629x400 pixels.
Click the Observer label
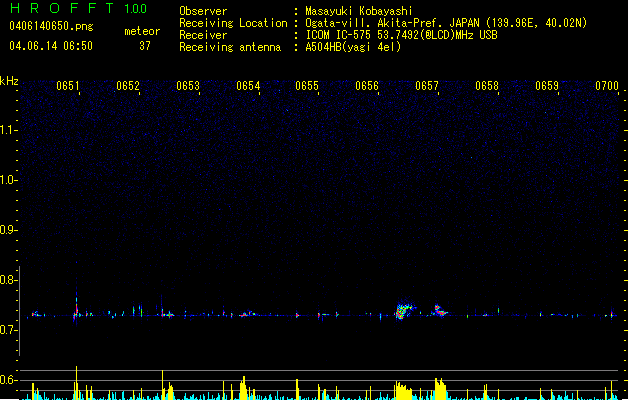(x=203, y=11)
